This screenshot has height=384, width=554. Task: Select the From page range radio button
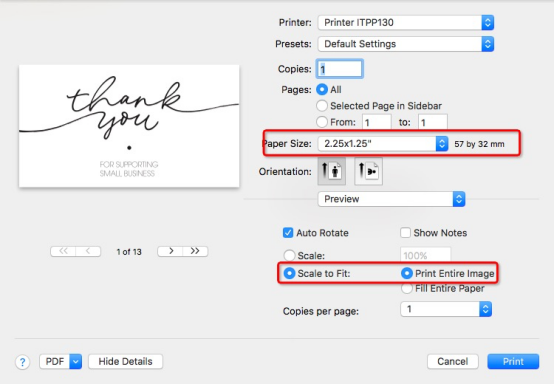coord(322,122)
